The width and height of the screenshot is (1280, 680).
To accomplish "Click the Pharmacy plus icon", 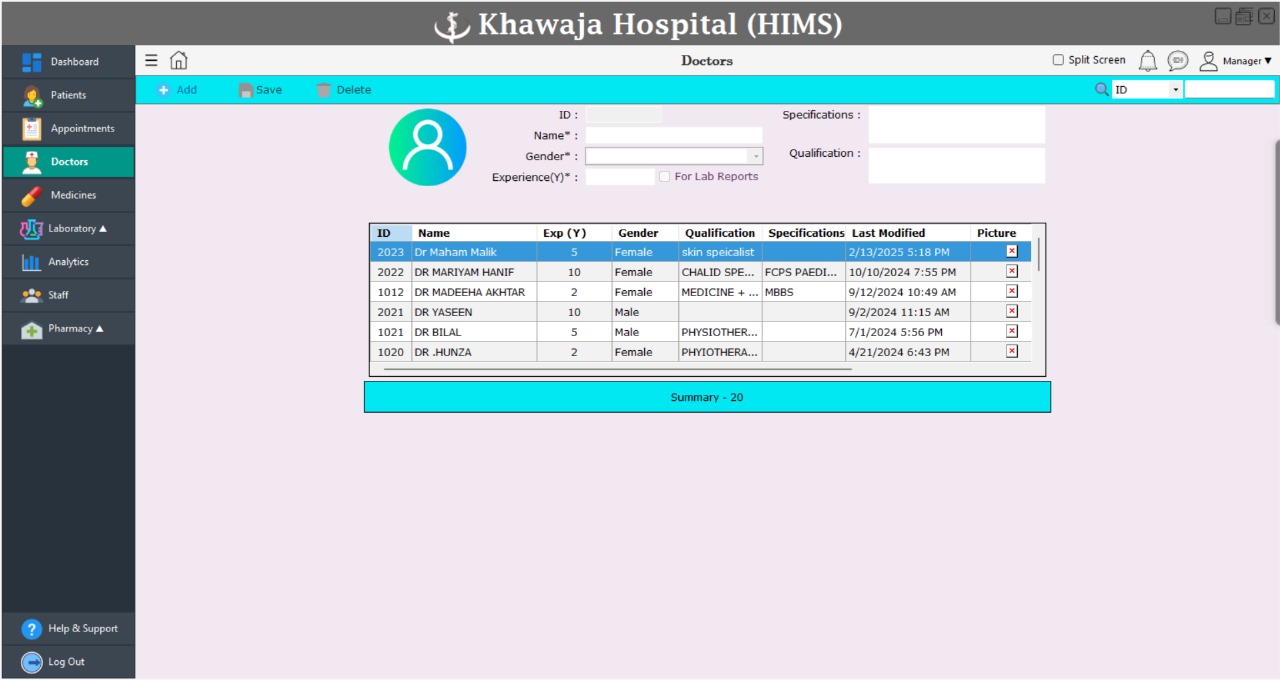I will [x=32, y=329].
